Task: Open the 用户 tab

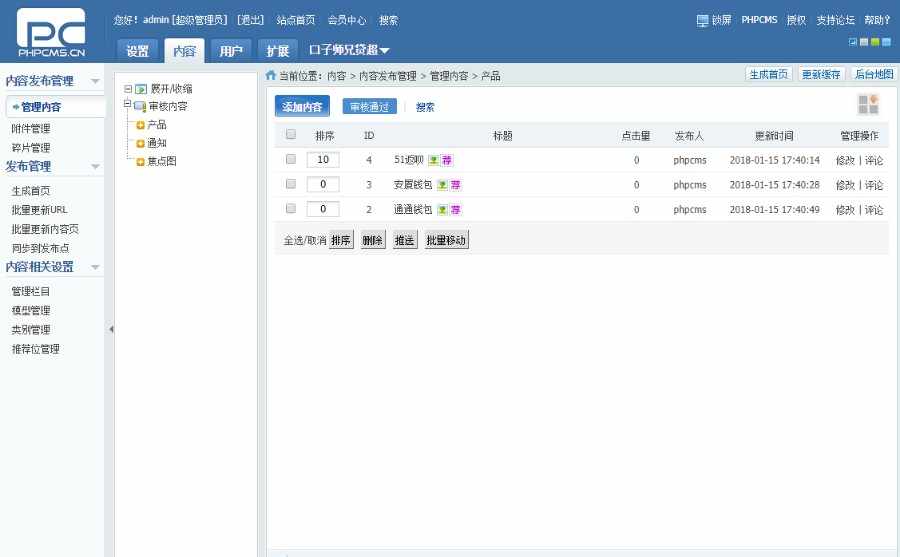Action: (231, 51)
